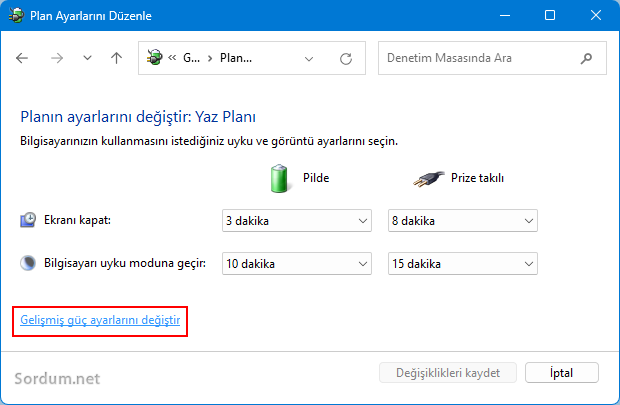Click the 'Değişiklikleri kaydet' button
Viewport: 620px width, 405px height.
point(448,373)
